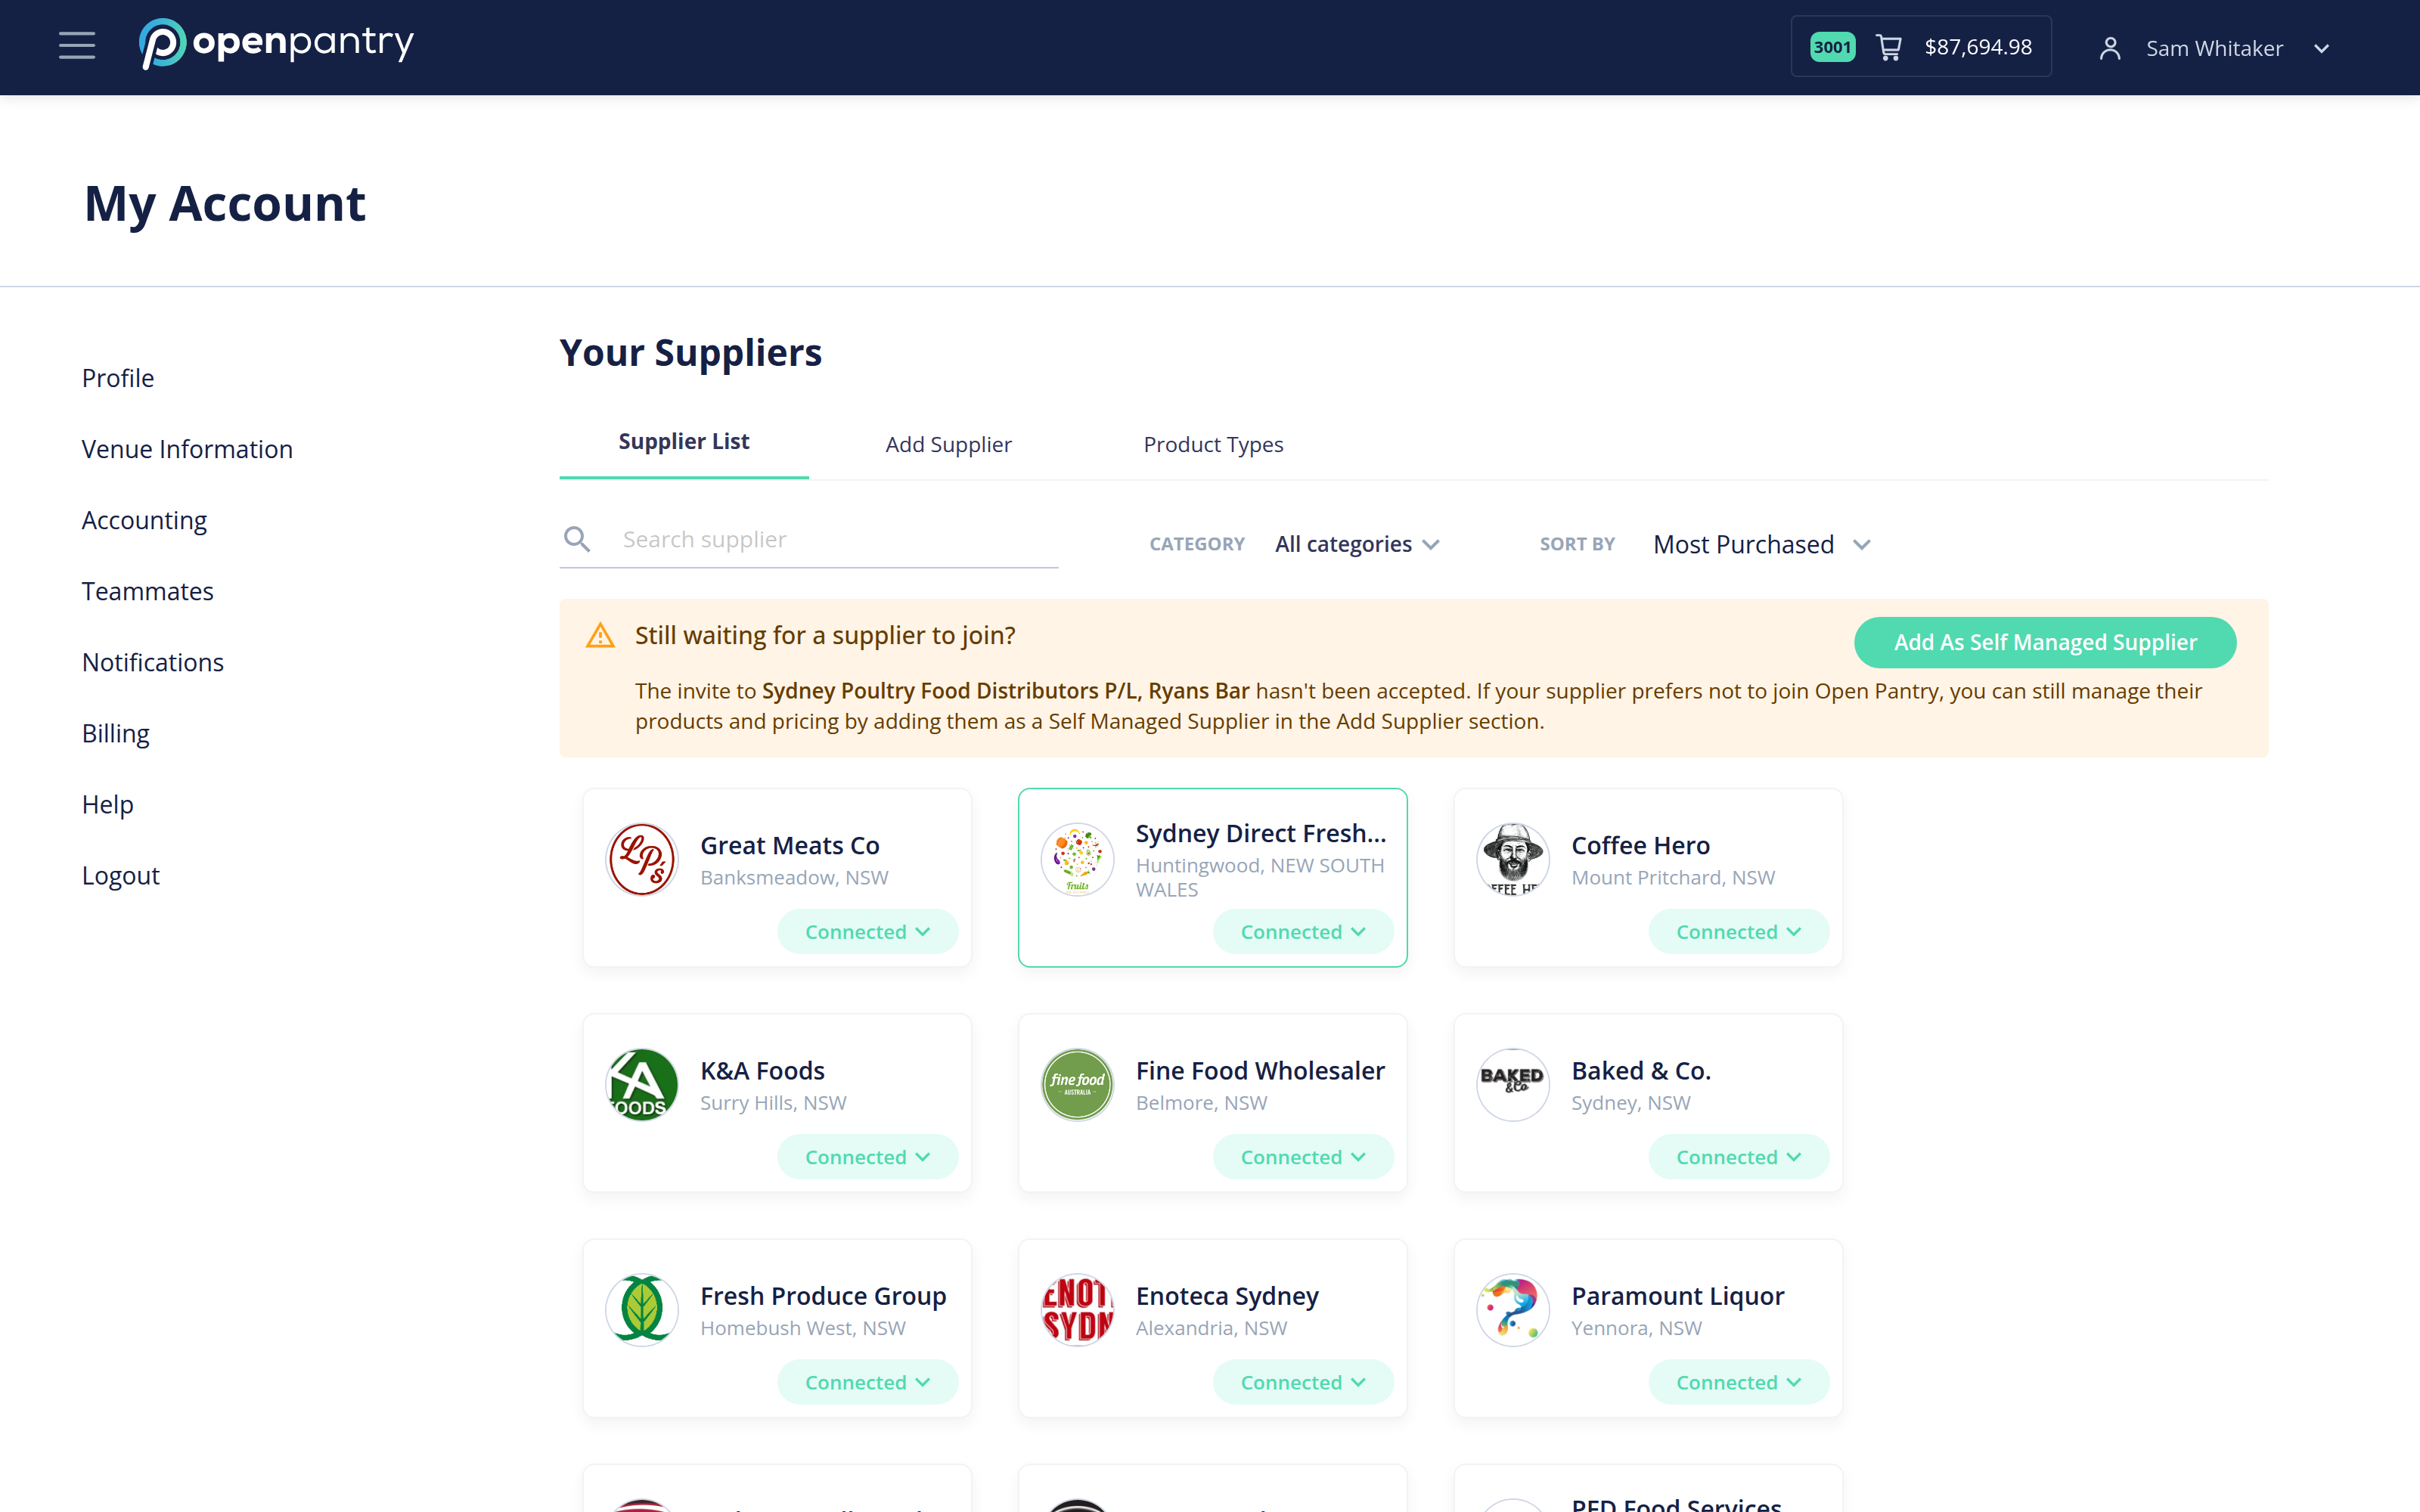The image size is (2420, 1512).
Task: Open the Help page
Action: click(x=108, y=804)
